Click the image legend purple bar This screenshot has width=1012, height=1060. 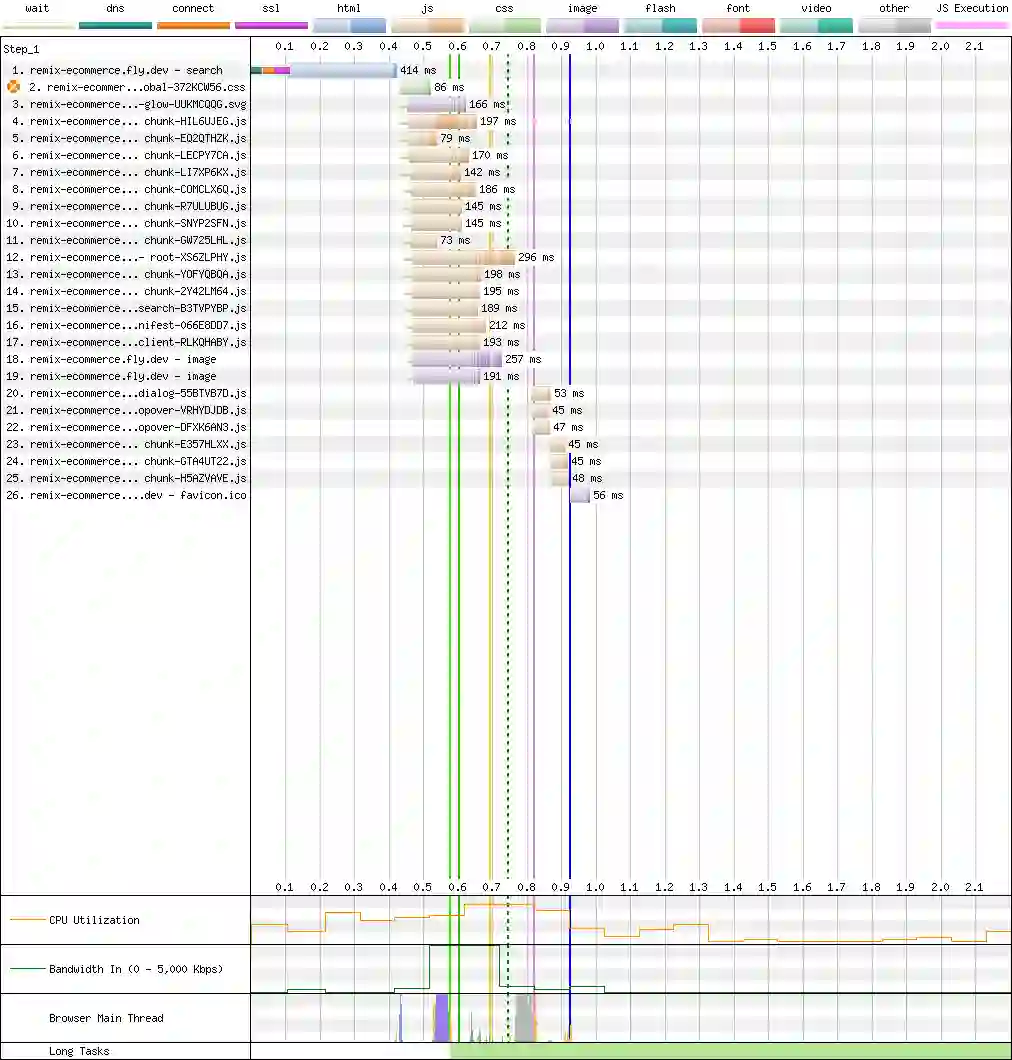tap(583, 26)
